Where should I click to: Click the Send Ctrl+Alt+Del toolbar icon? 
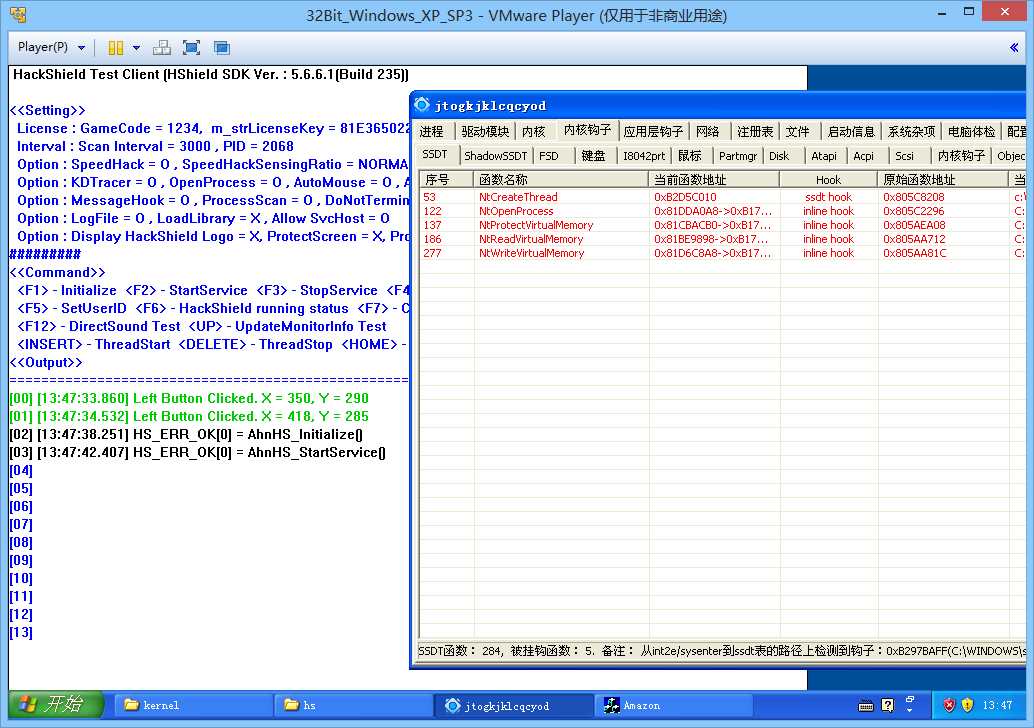point(162,47)
